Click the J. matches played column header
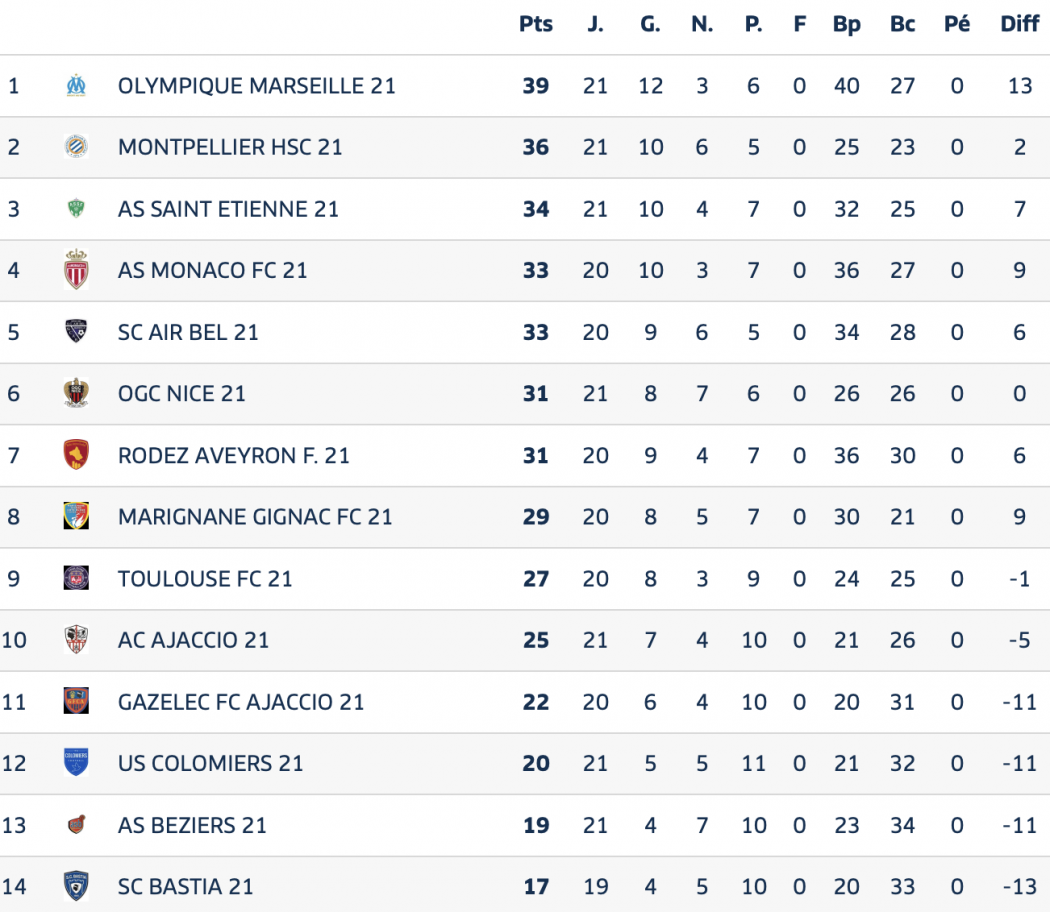 [x=595, y=25]
